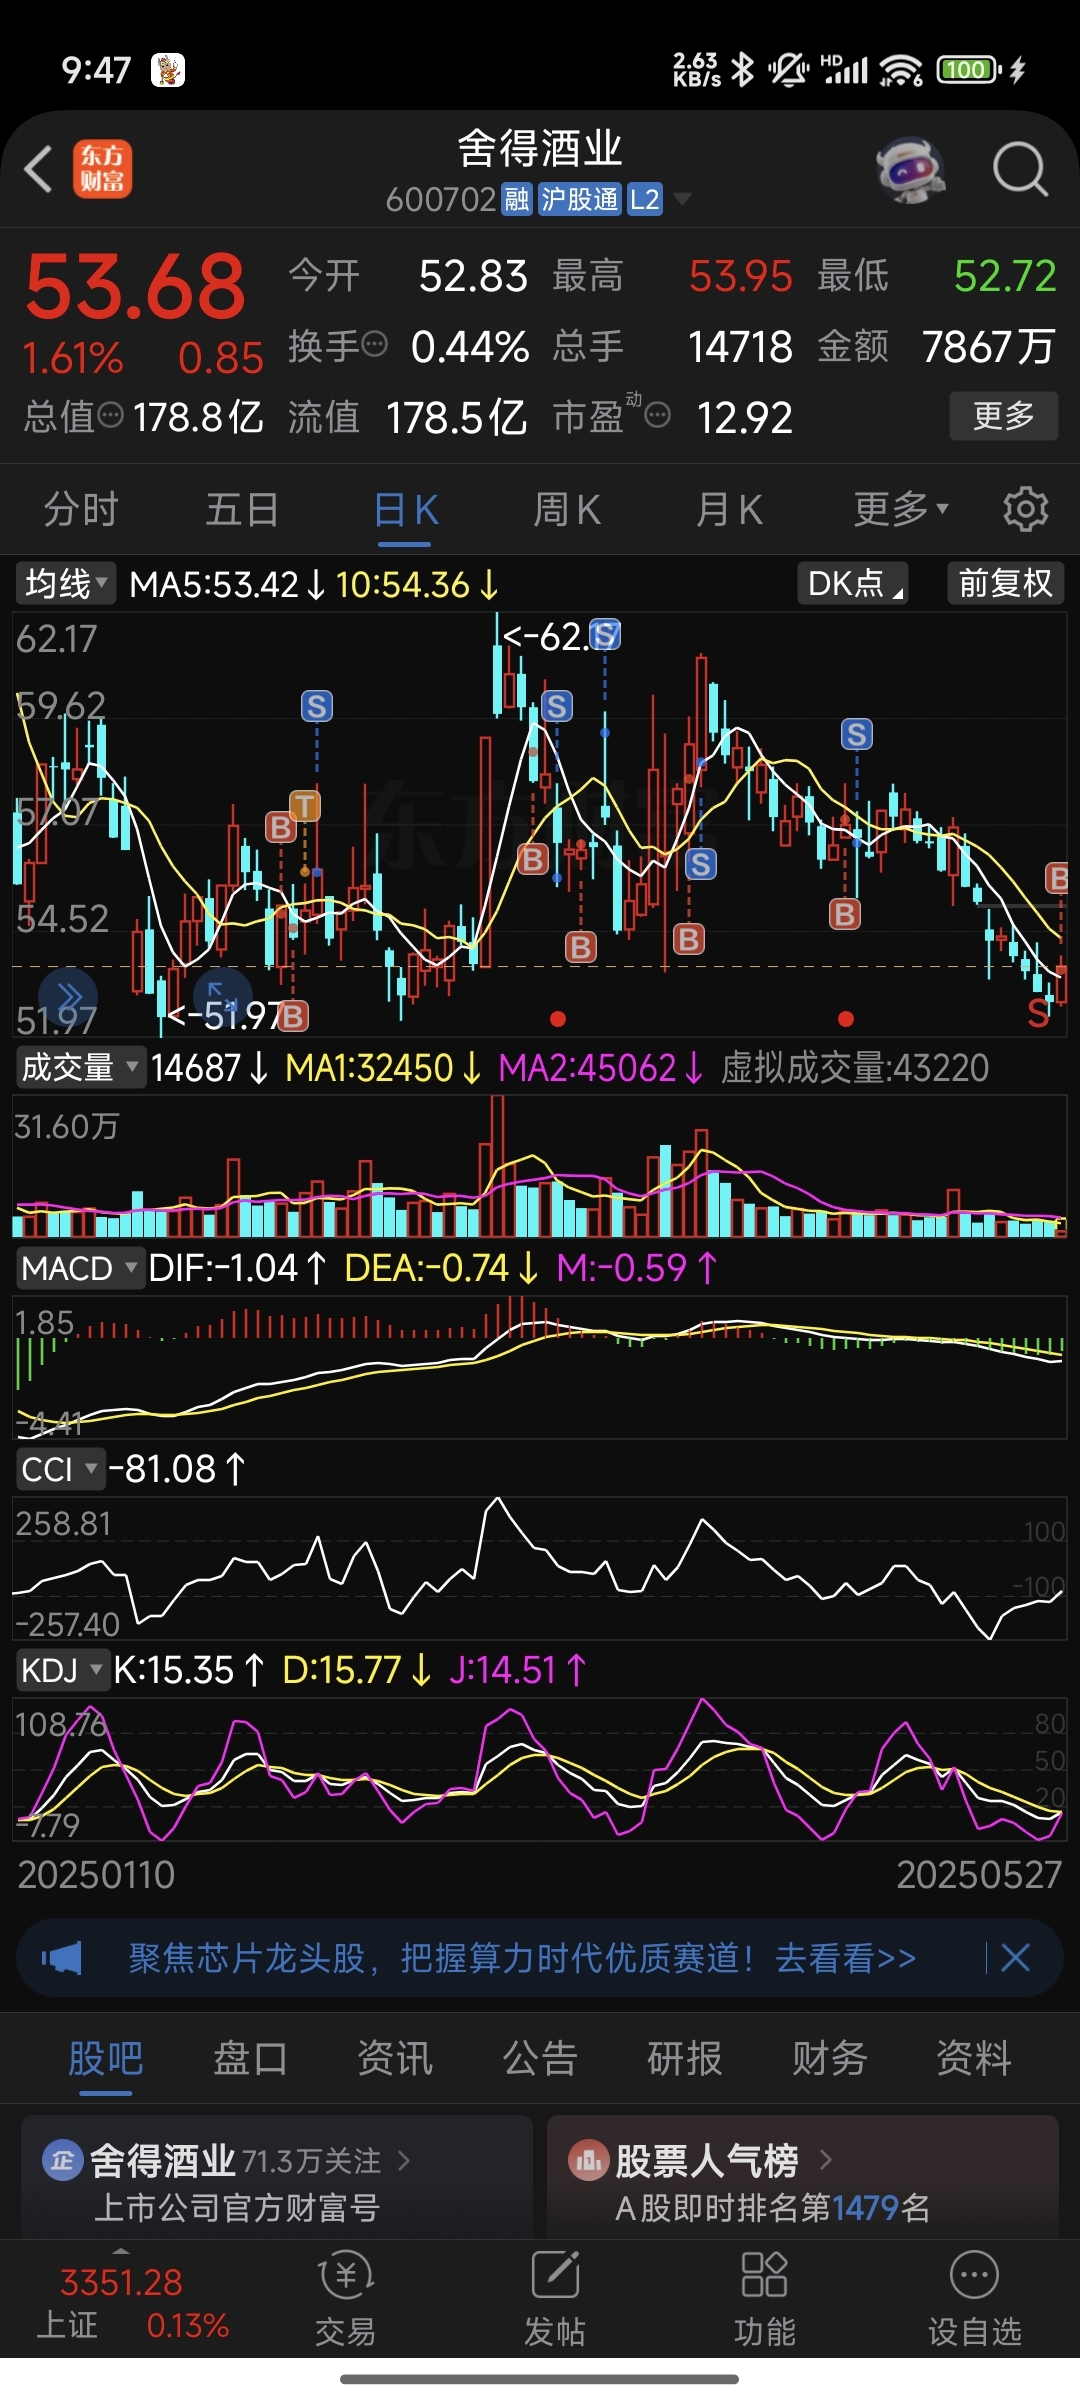Open the DK点 dropdown
Image resolution: width=1080 pixels, height=2400 pixels.
pyautogui.click(x=852, y=583)
